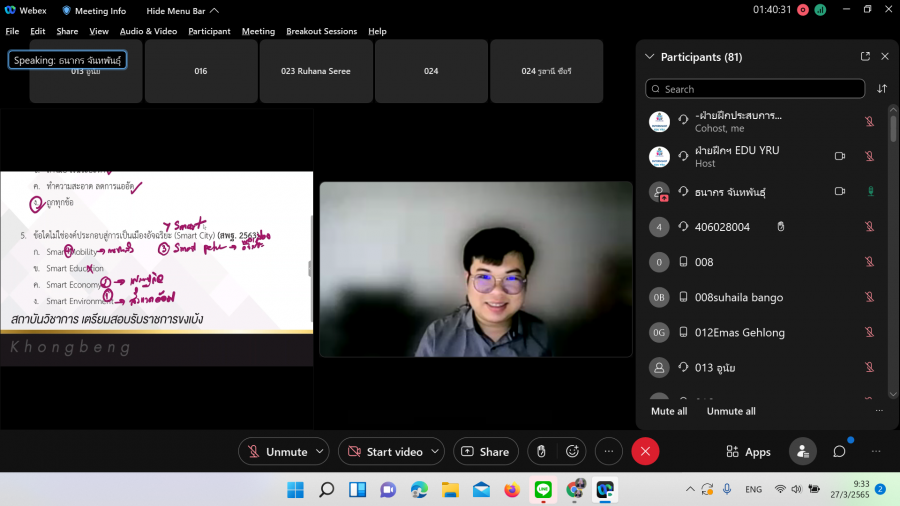The image size is (900, 506).
Task: Open the chat panel icon
Action: coord(840,452)
